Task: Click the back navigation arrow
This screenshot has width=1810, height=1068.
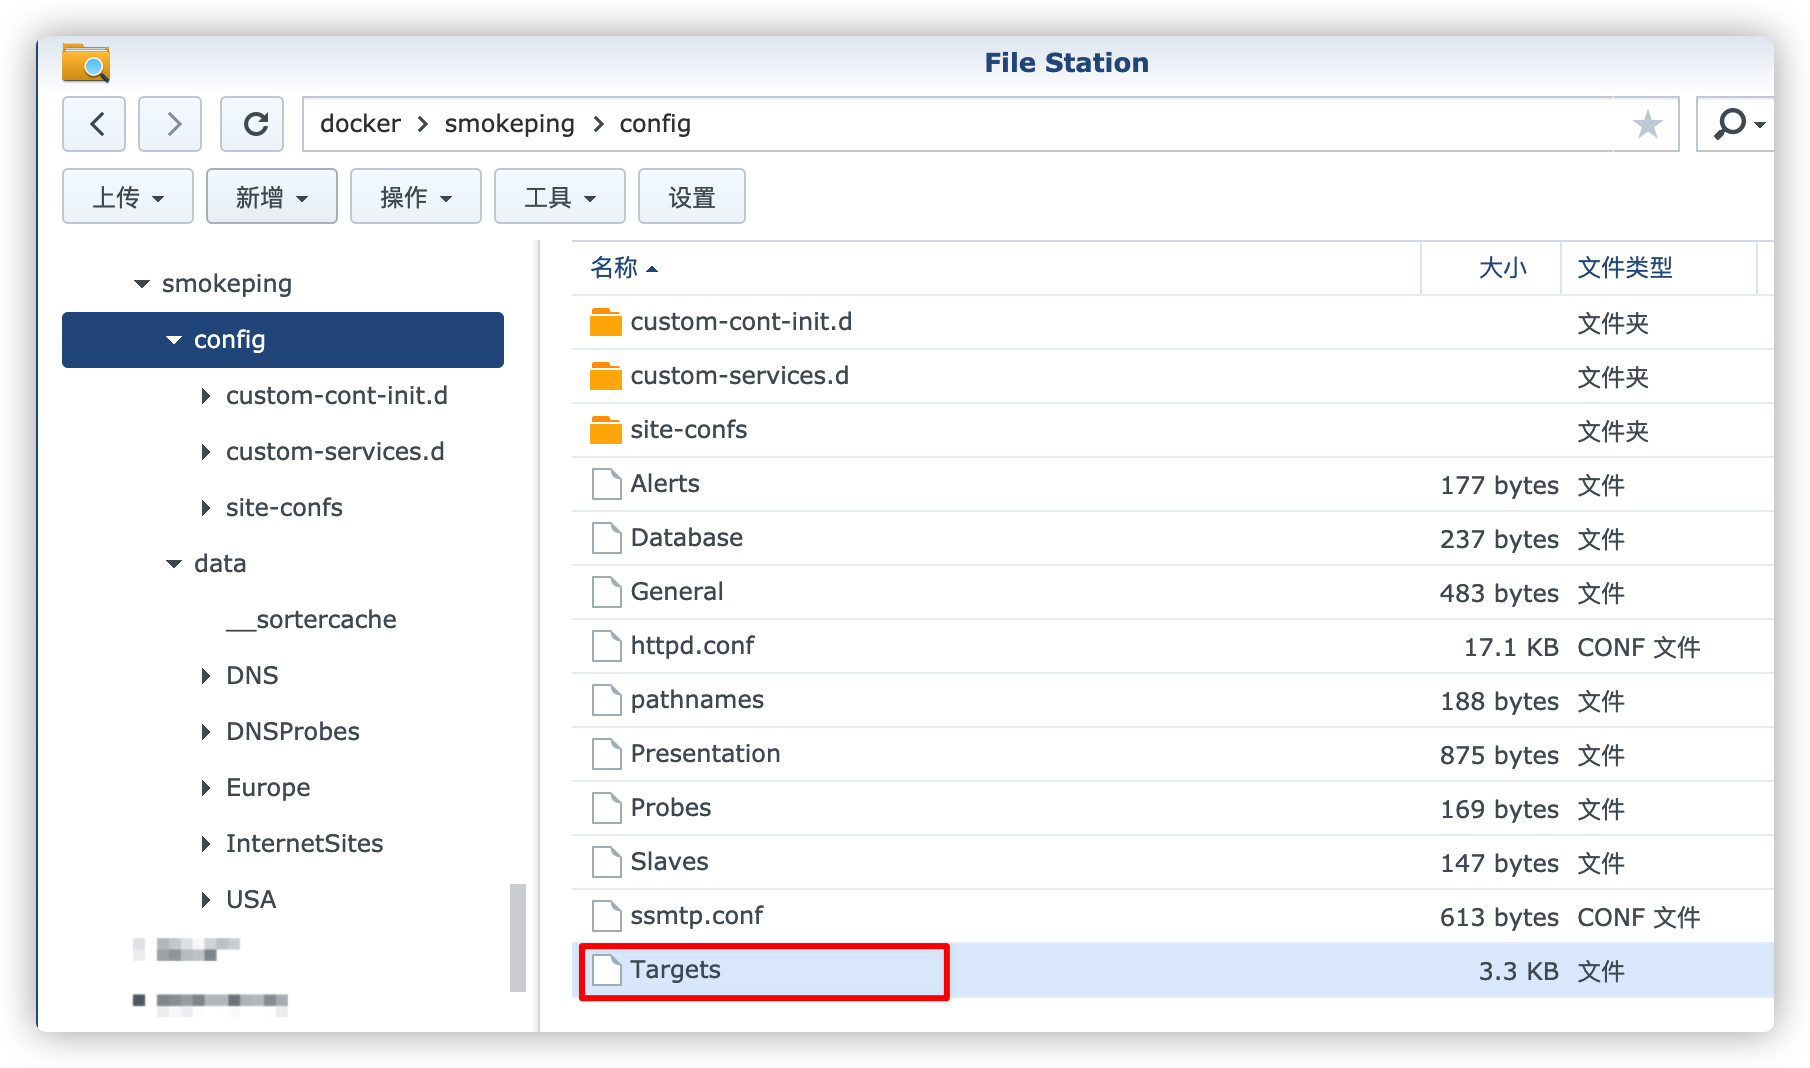Action: (94, 124)
